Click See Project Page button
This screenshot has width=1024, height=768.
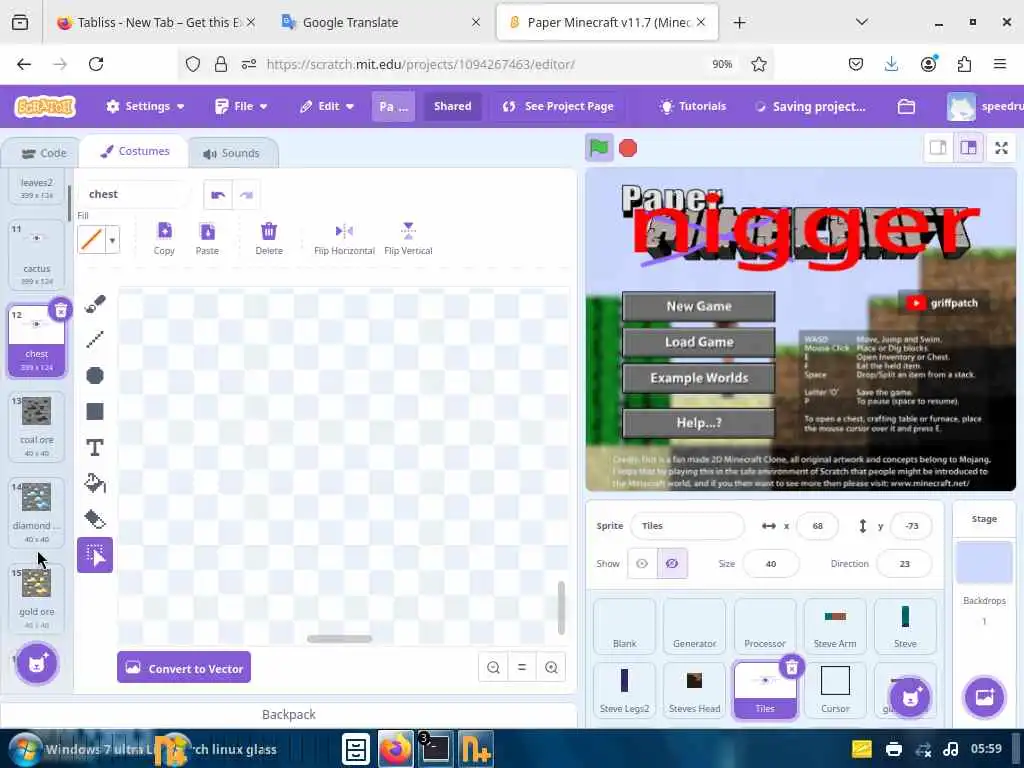[558, 106]
